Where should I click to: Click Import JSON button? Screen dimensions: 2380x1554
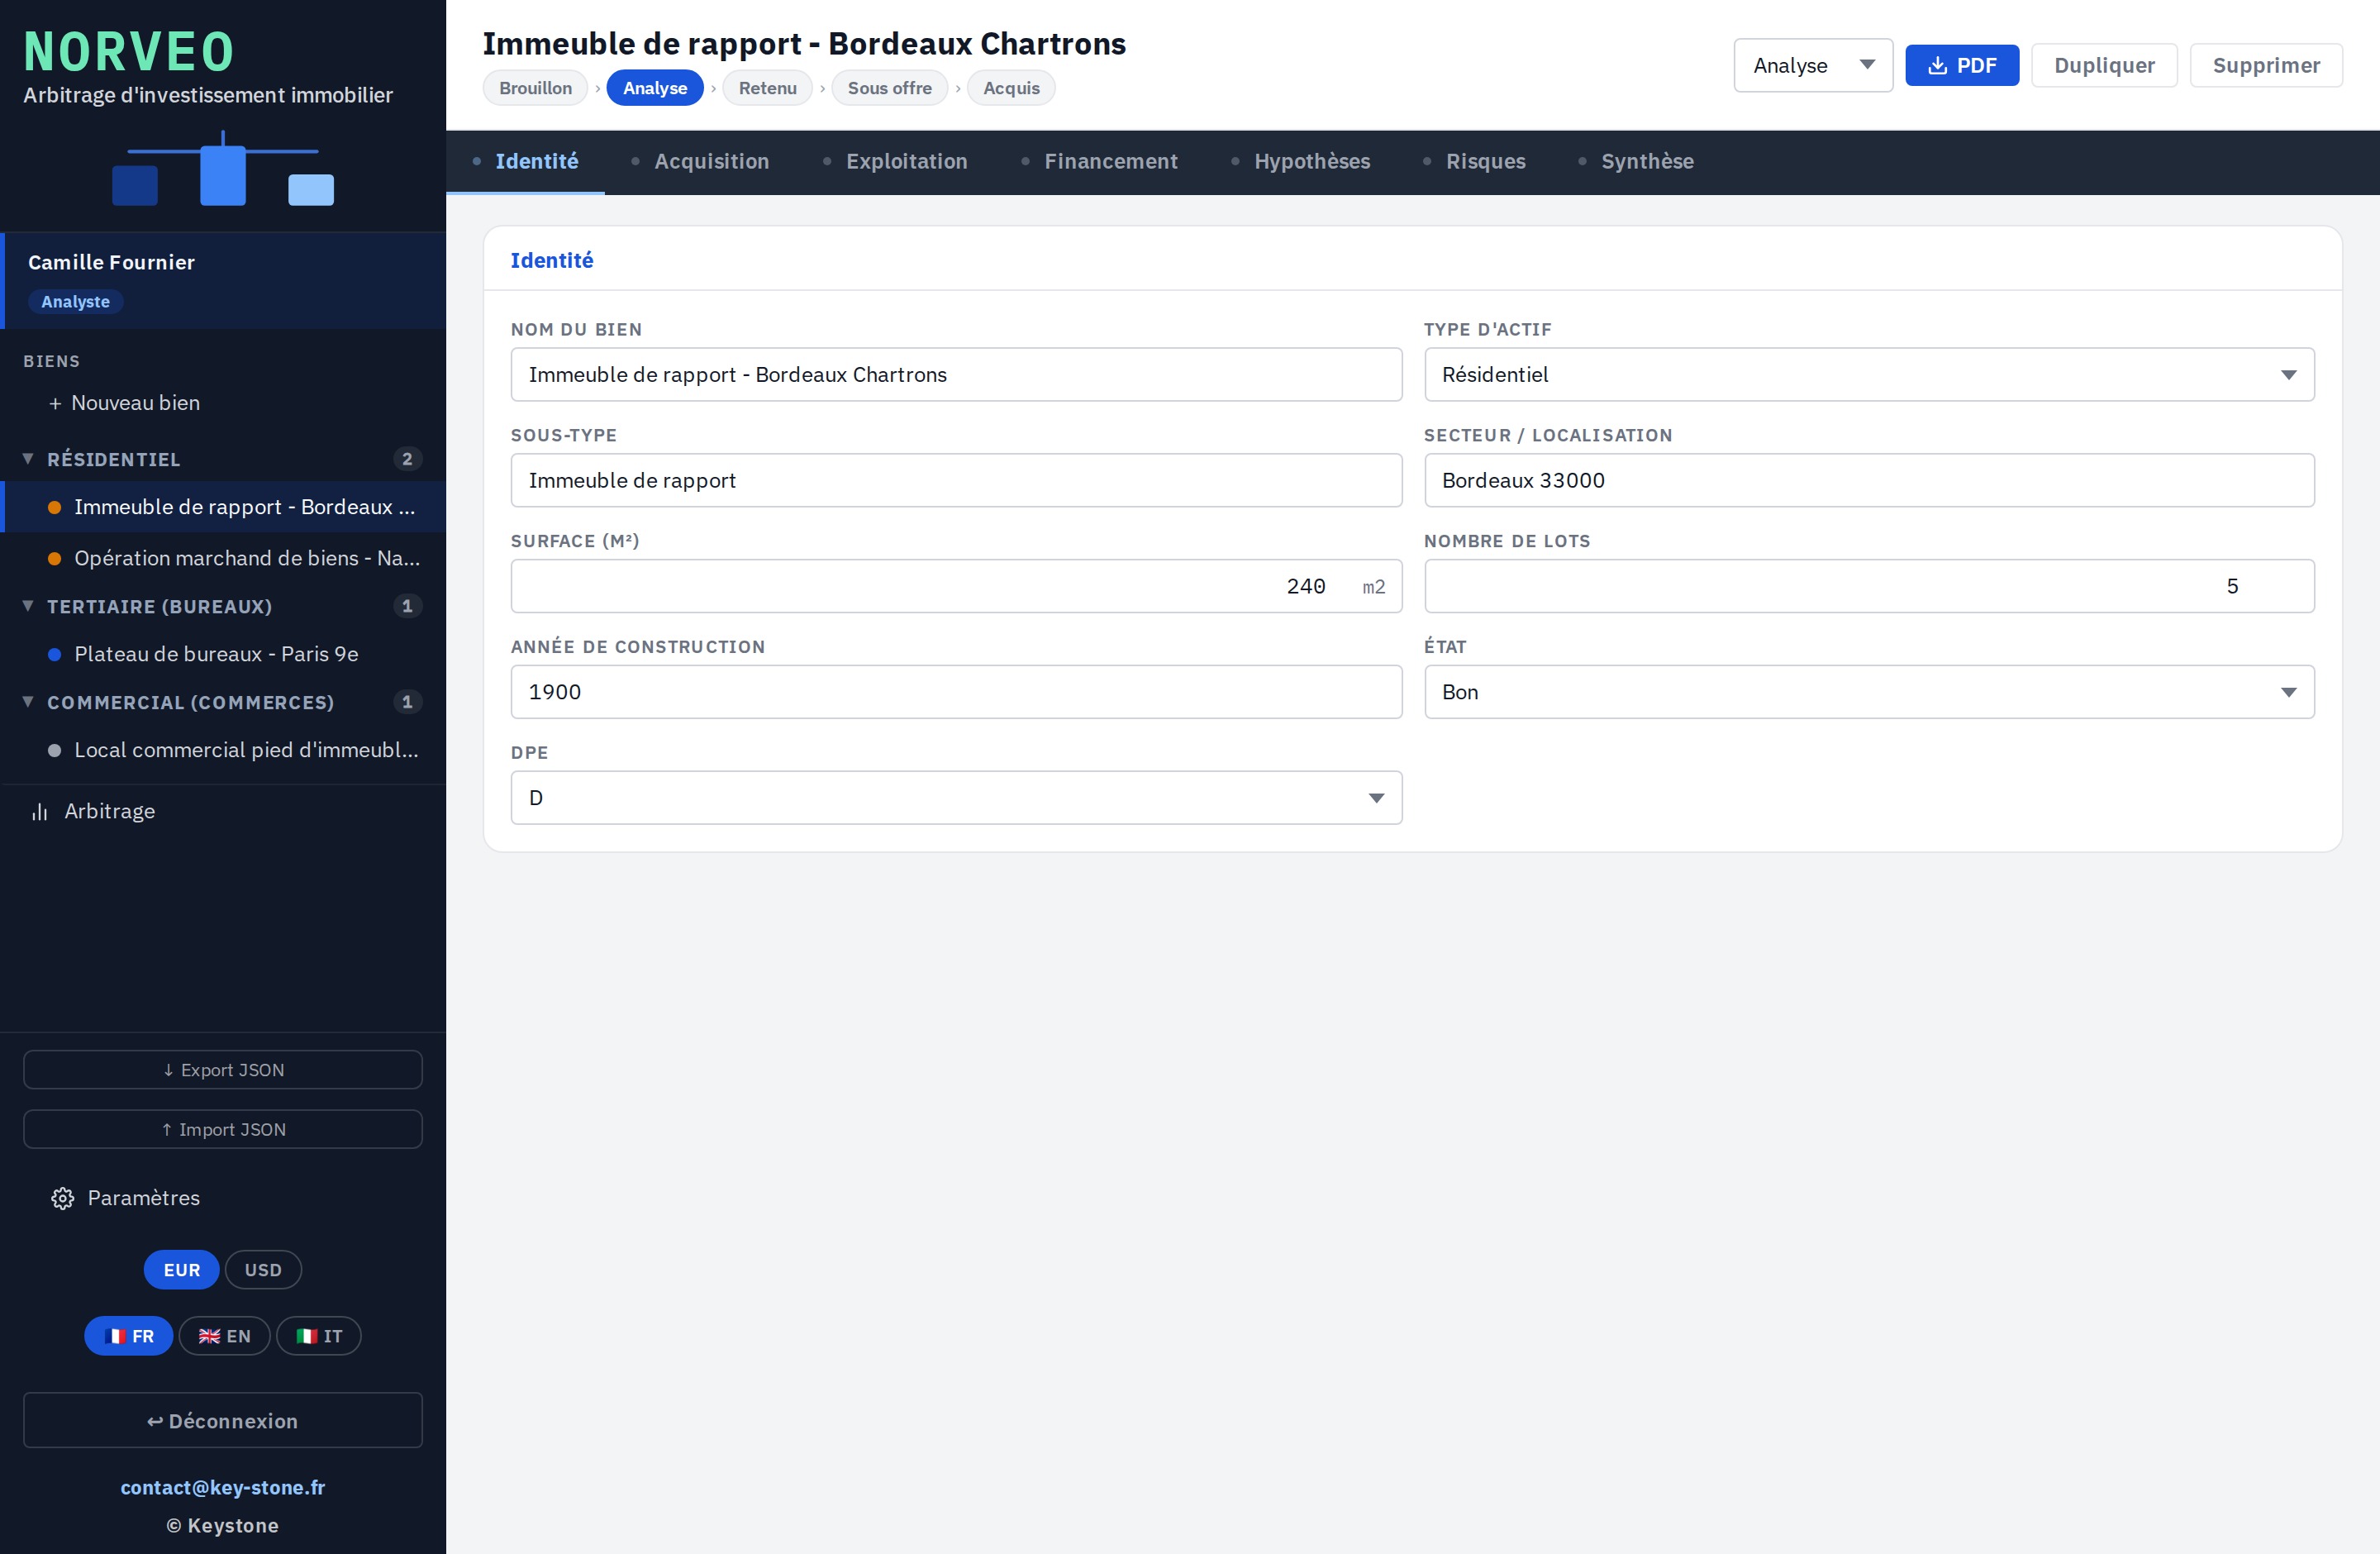pos(223,1129)
